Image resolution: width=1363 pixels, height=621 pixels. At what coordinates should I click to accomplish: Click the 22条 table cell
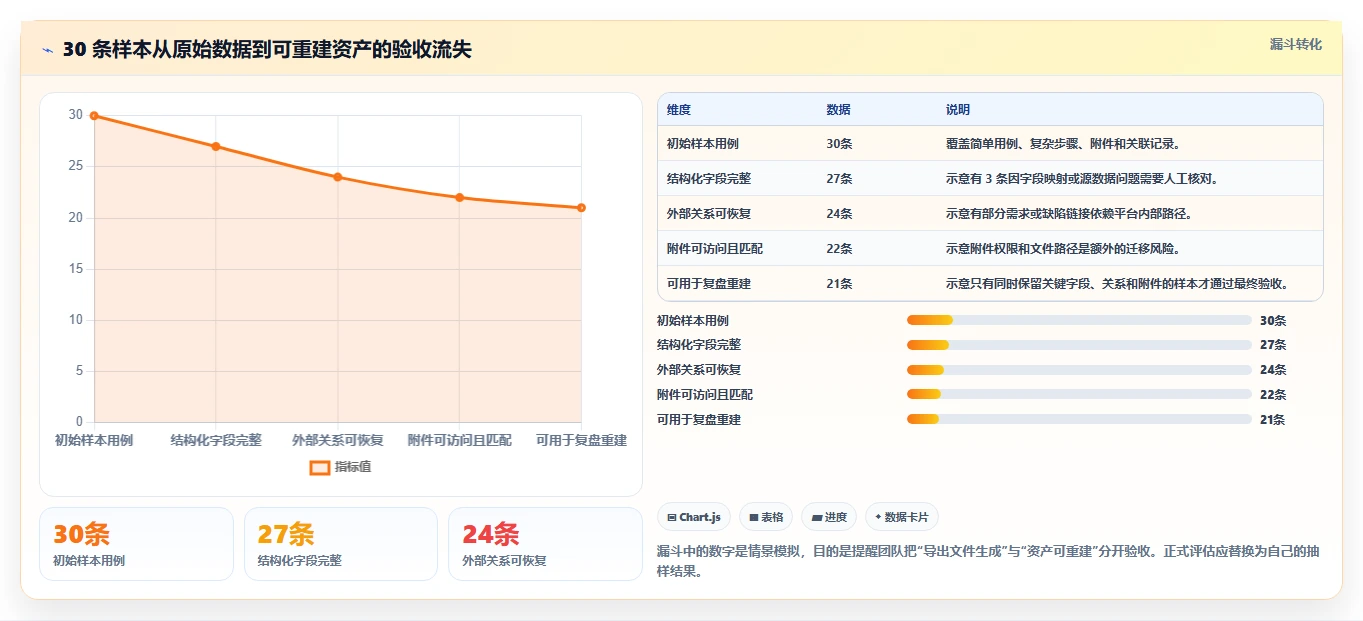click(x=876, y=248)
